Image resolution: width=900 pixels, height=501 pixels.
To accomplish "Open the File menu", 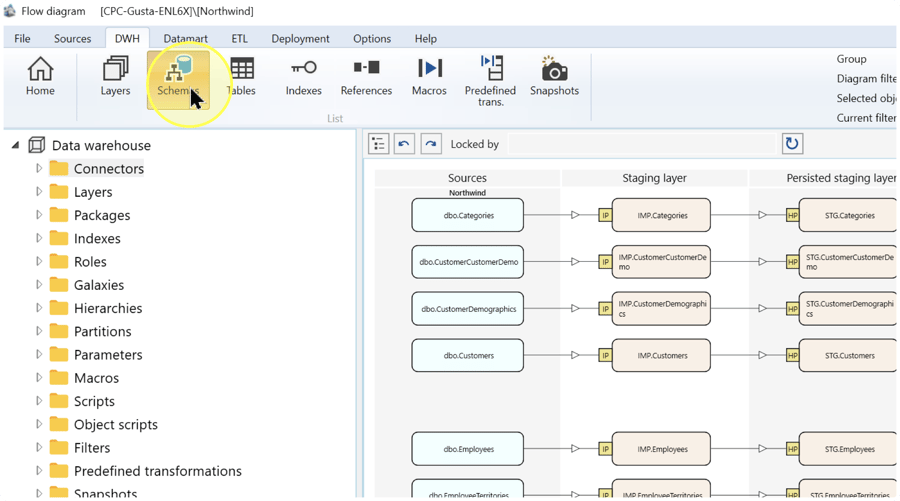I will tap(22, 38).
